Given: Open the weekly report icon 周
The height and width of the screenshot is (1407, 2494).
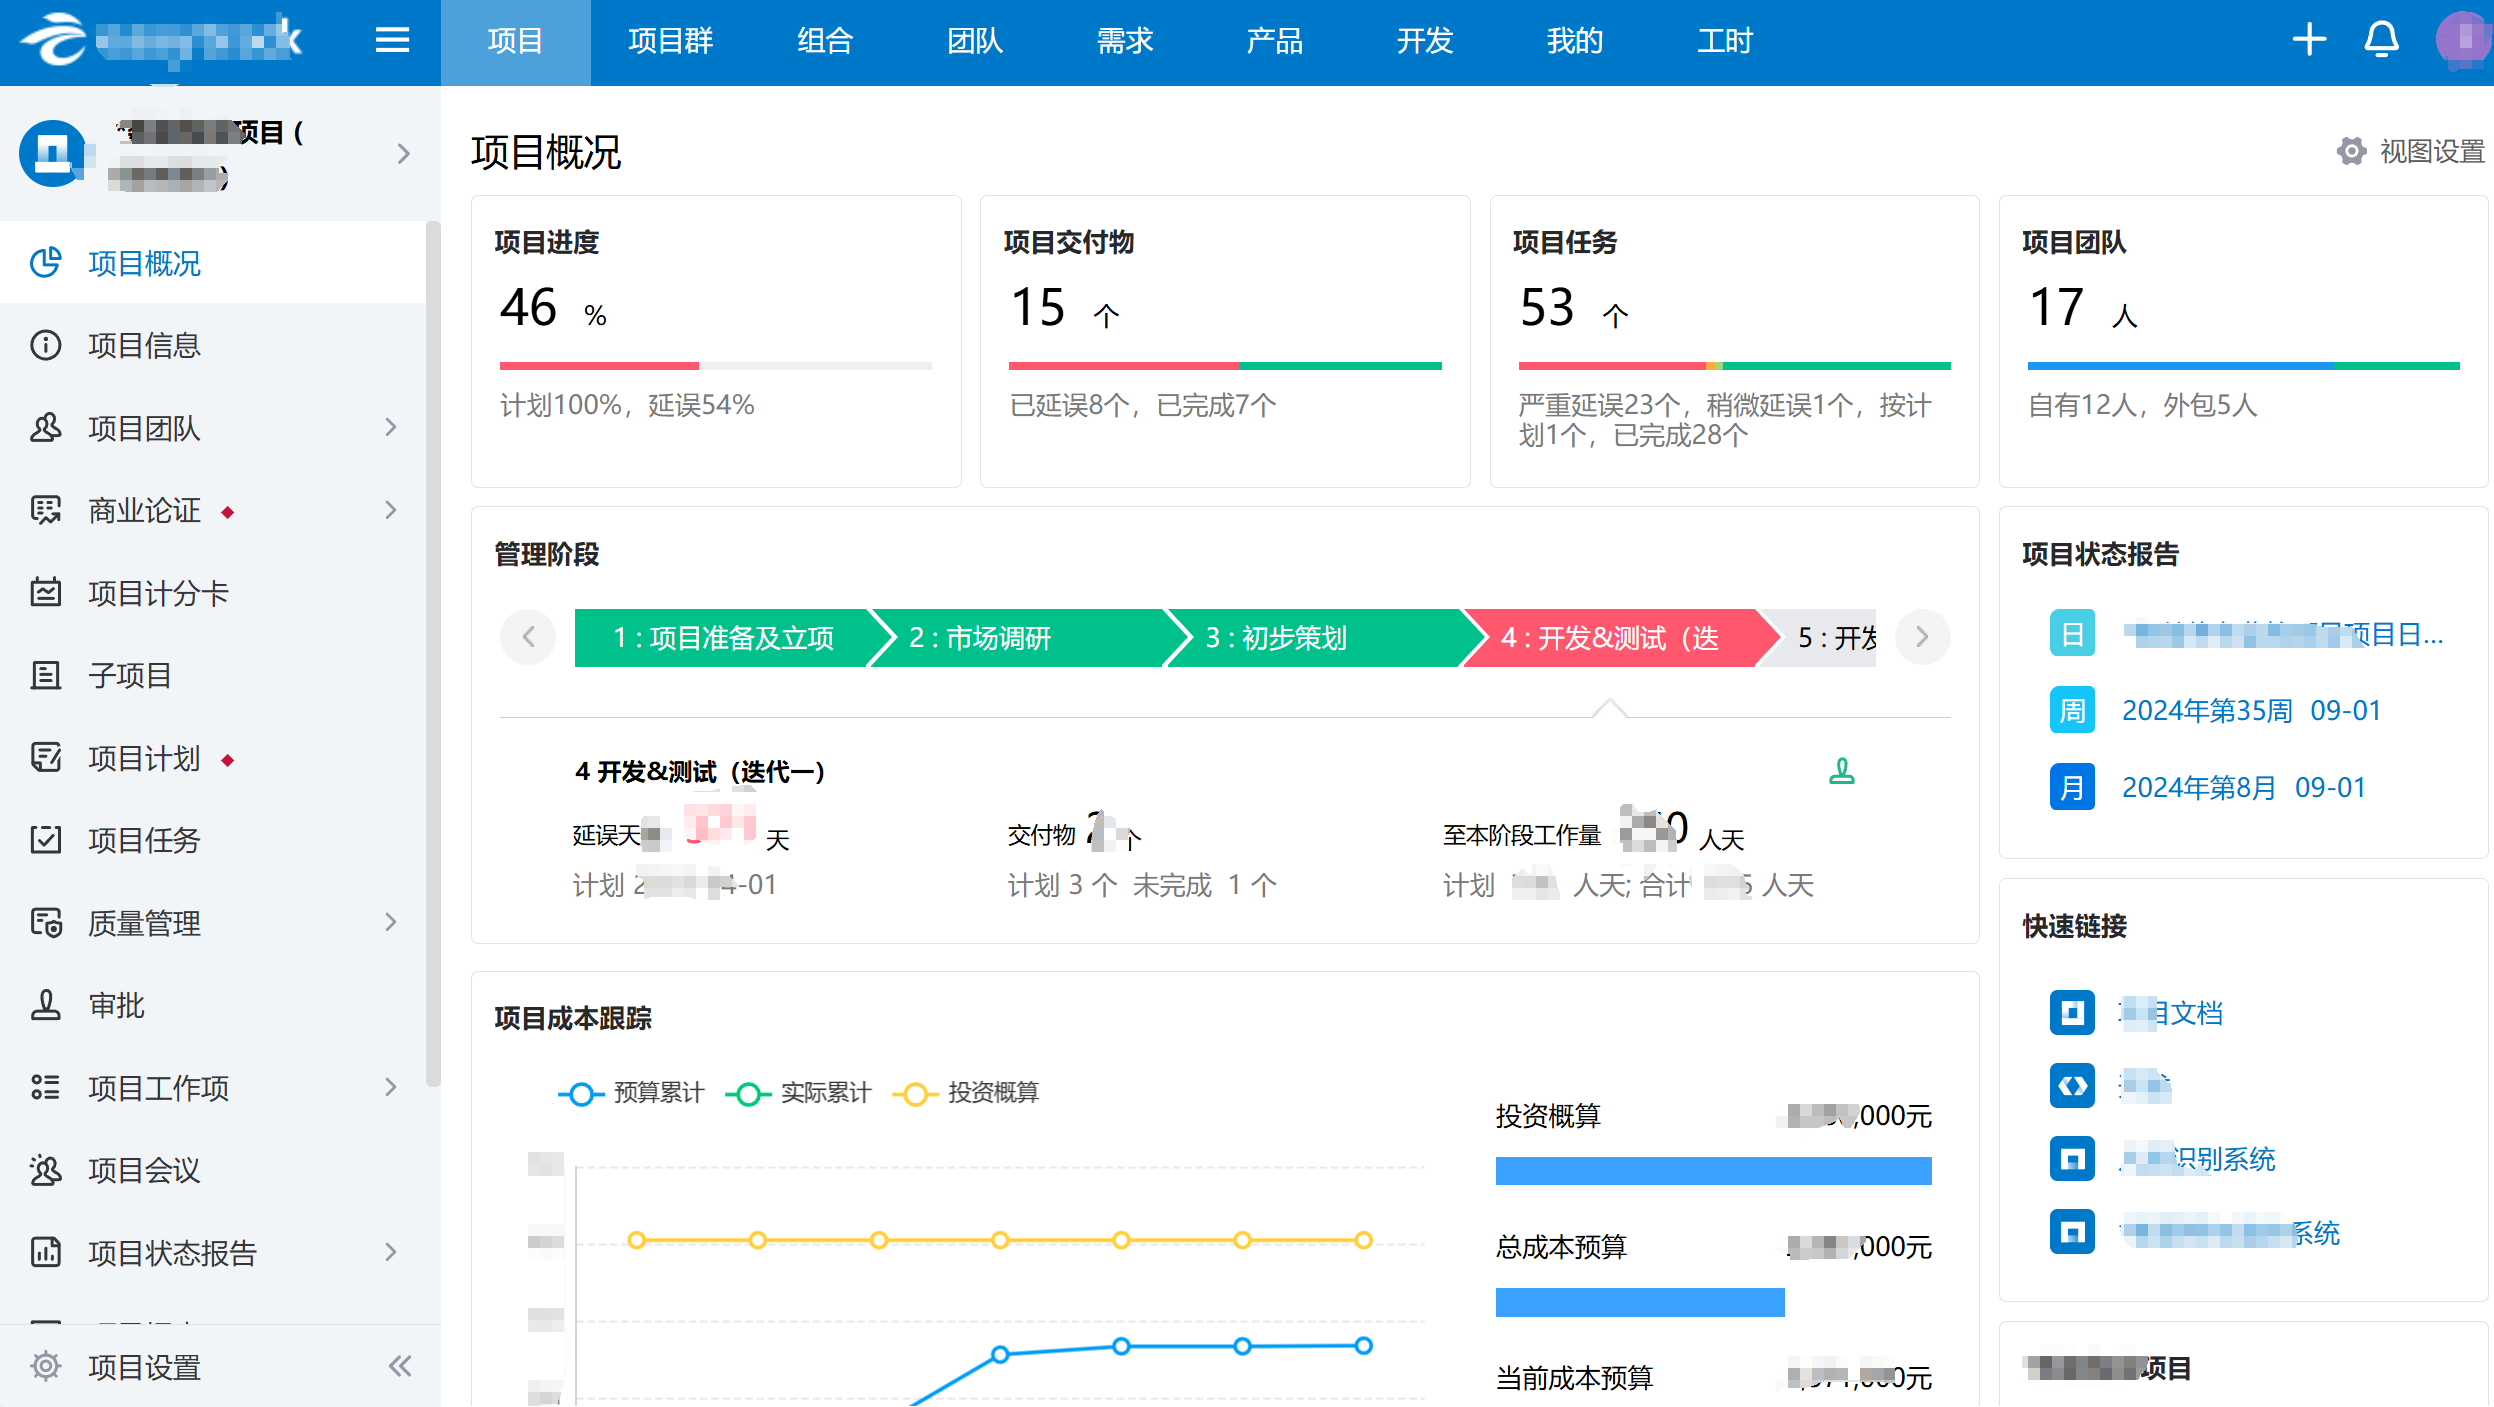Looking at the screenshot, I should click(x=2072, y=711).
